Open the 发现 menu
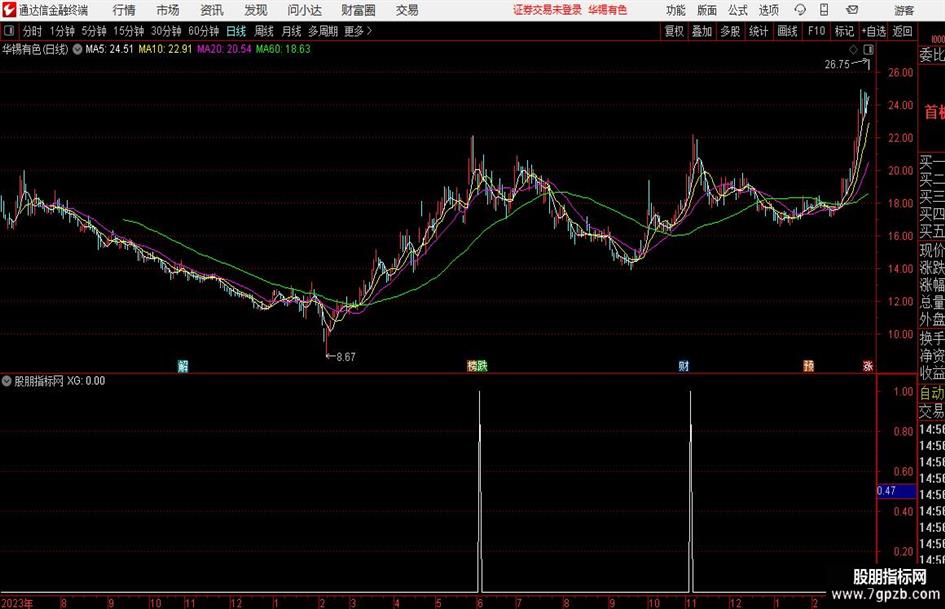The width and height of the screenshot is (945, 609). coord(256,10)
